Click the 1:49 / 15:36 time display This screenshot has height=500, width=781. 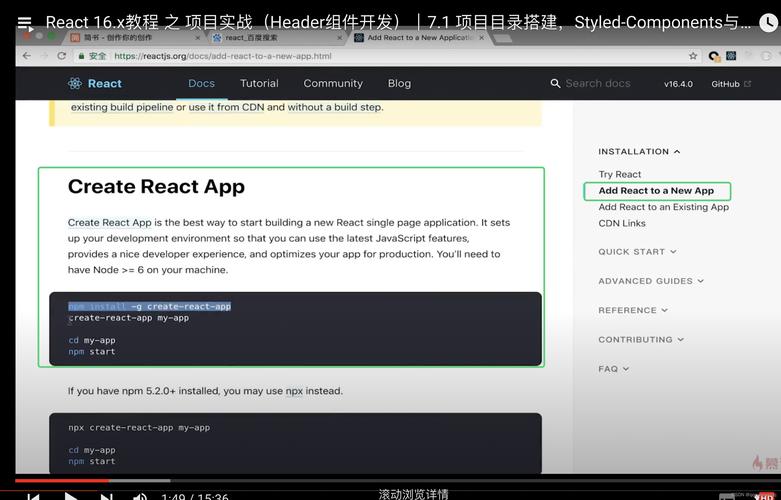coord(195,497)
